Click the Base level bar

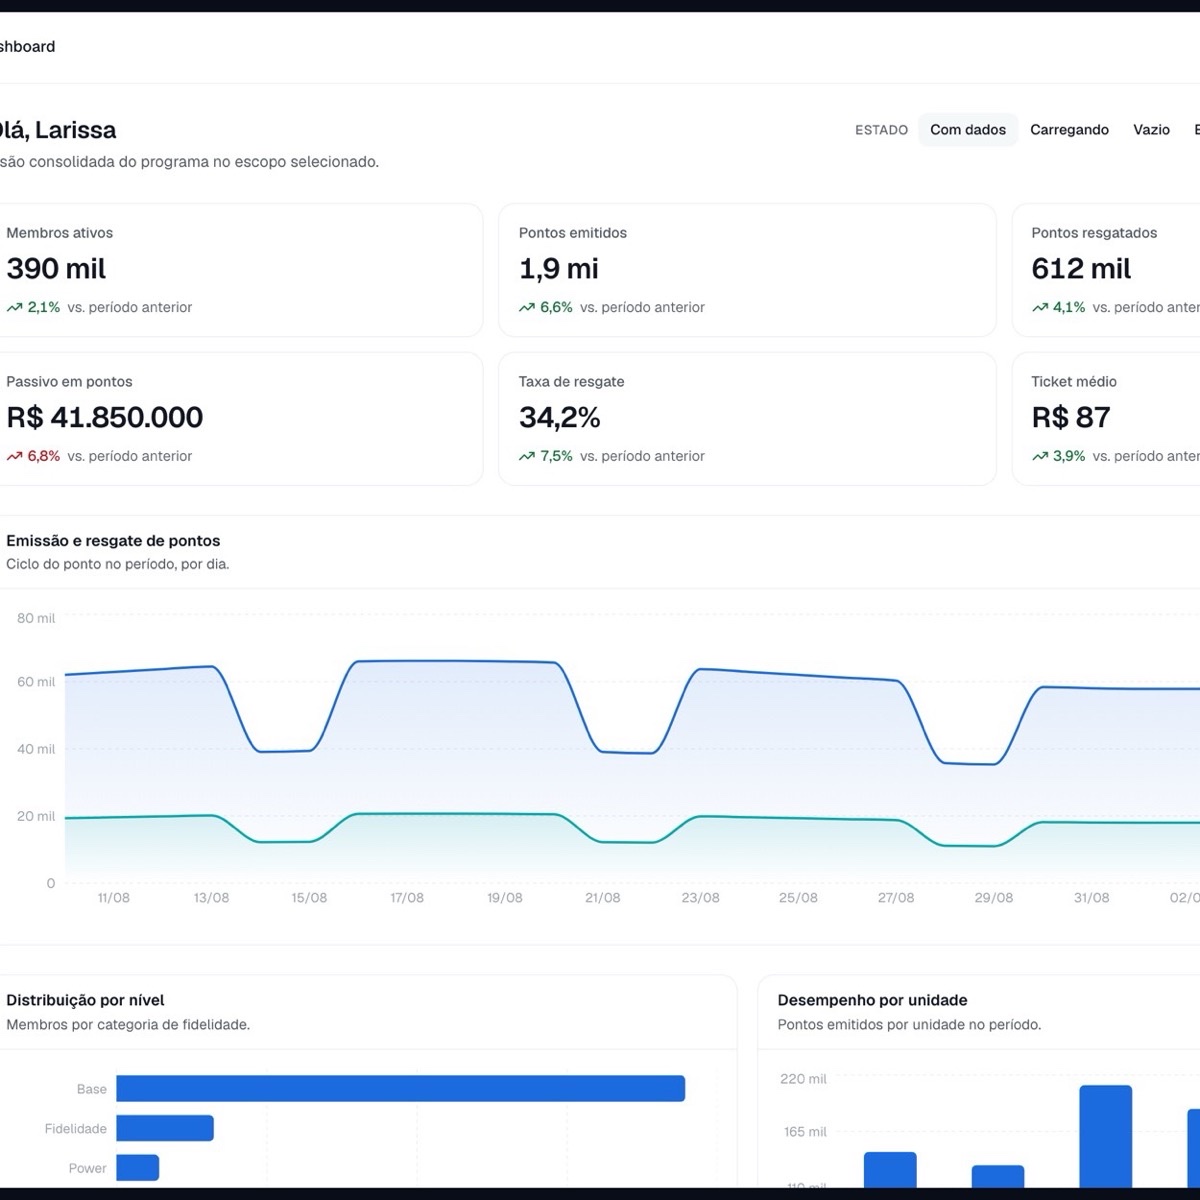point(400,1089)
